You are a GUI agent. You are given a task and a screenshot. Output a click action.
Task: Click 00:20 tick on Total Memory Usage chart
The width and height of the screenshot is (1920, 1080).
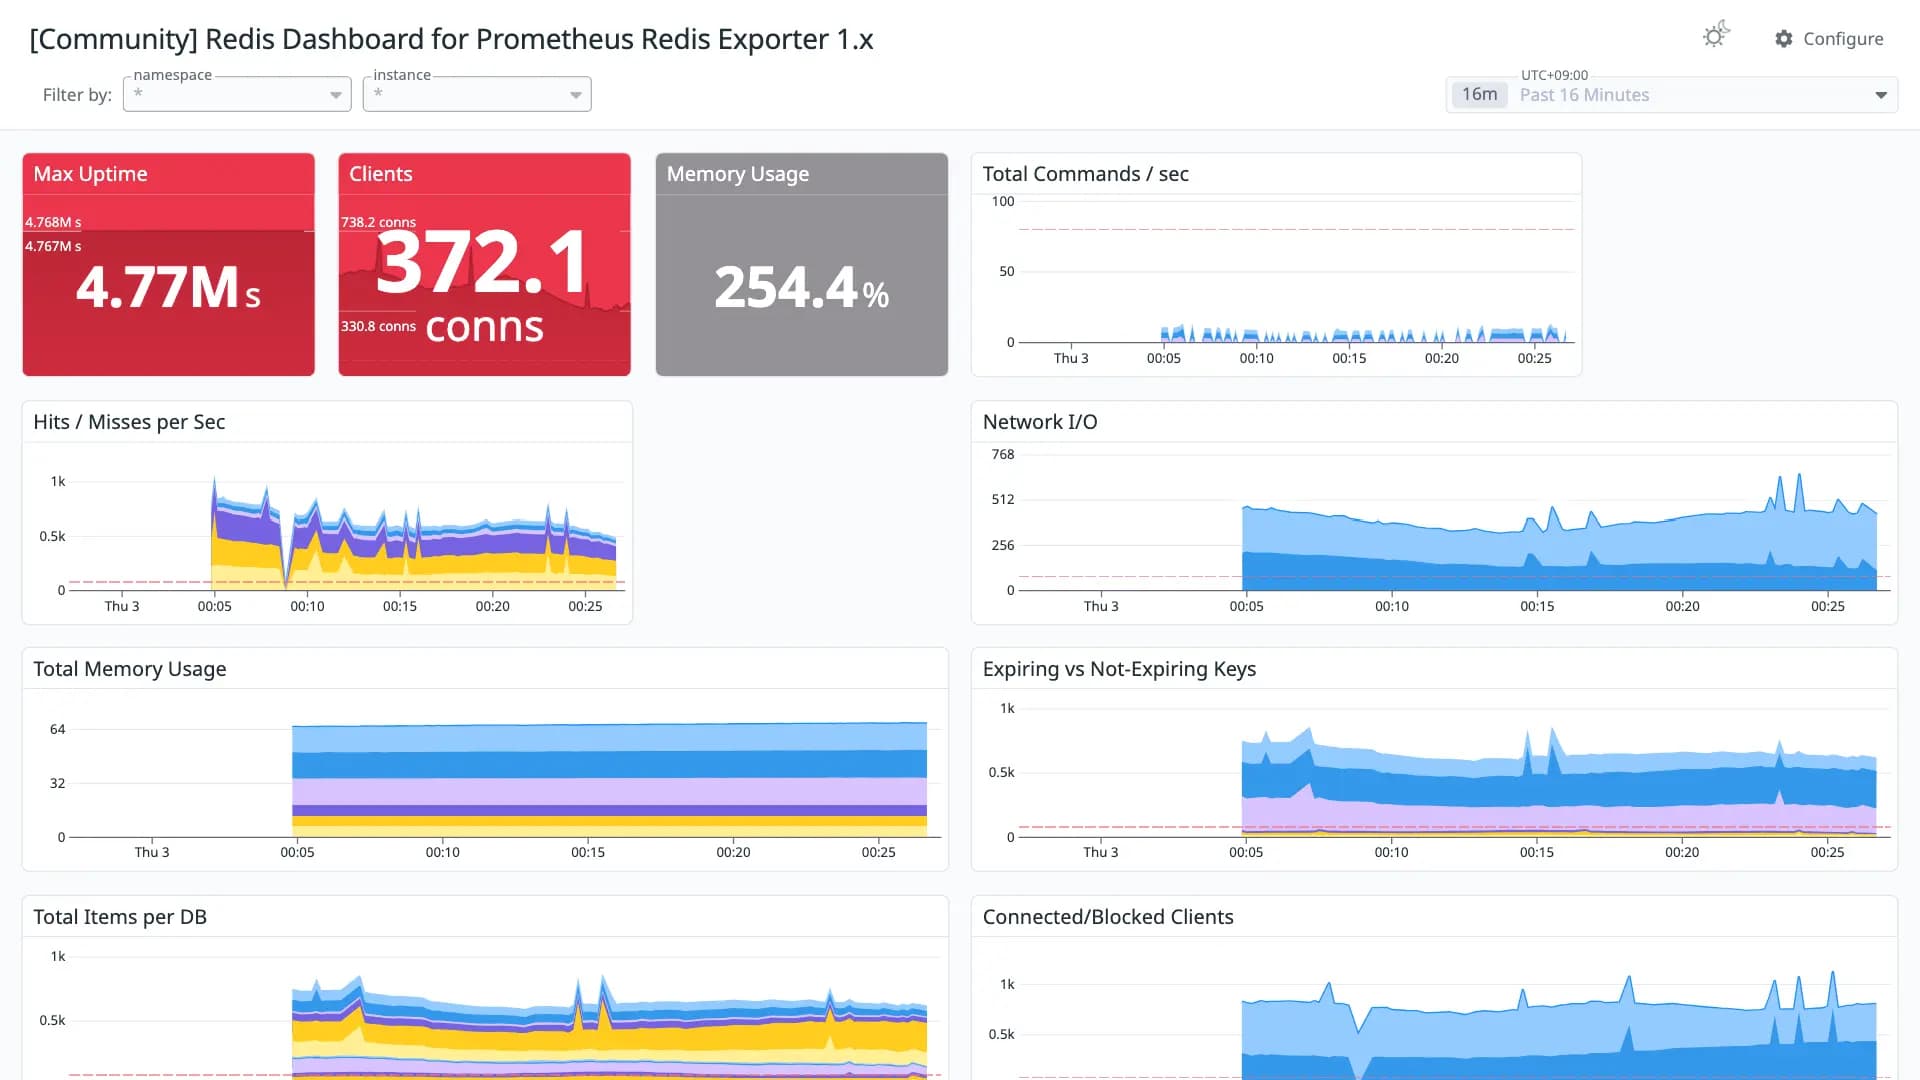coord(733,852)
